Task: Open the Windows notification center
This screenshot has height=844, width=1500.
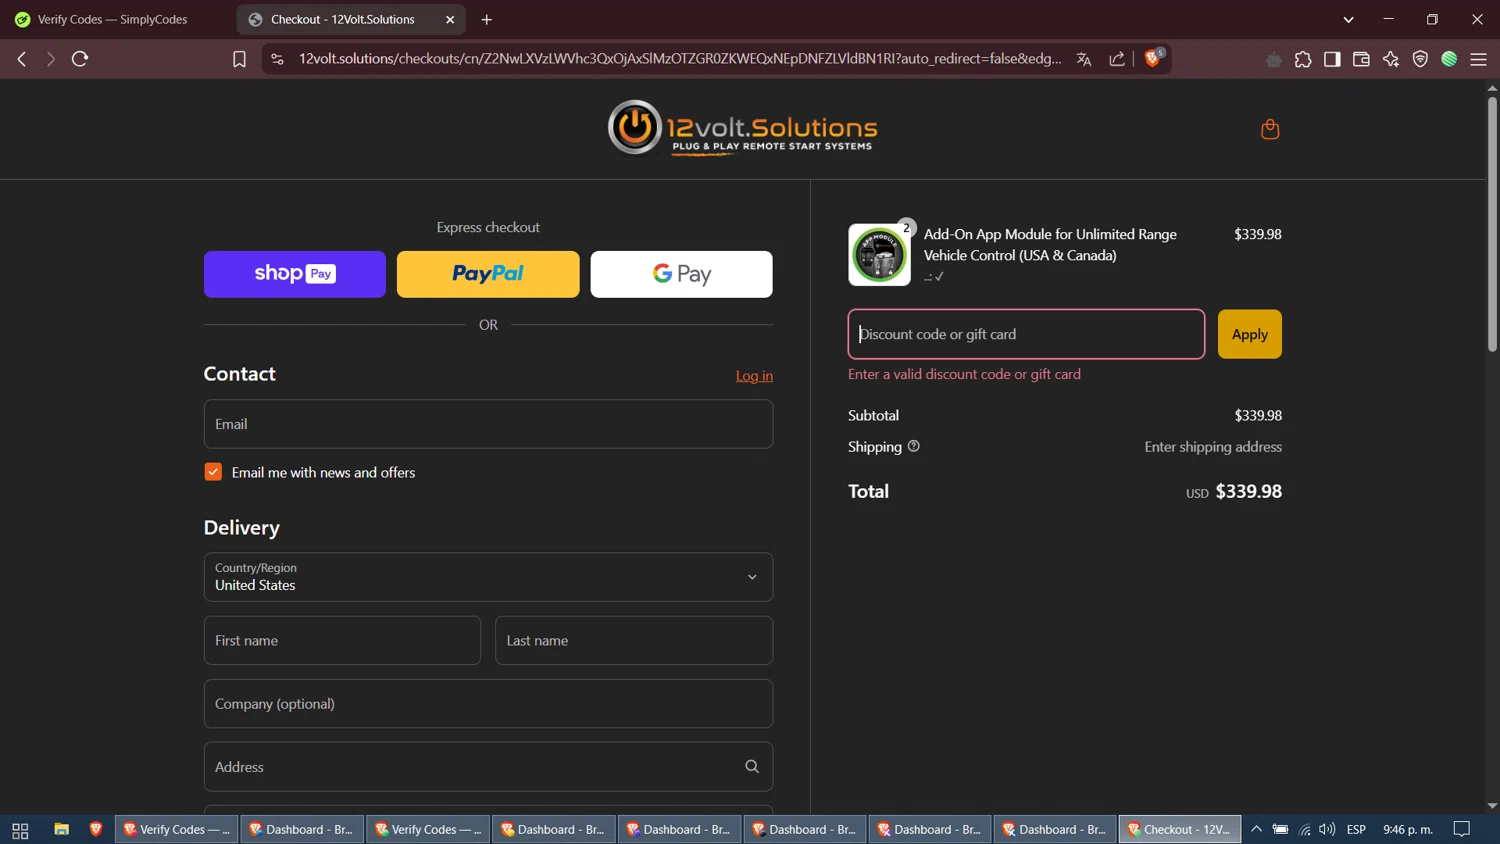Action: (x=1462, y=830)
